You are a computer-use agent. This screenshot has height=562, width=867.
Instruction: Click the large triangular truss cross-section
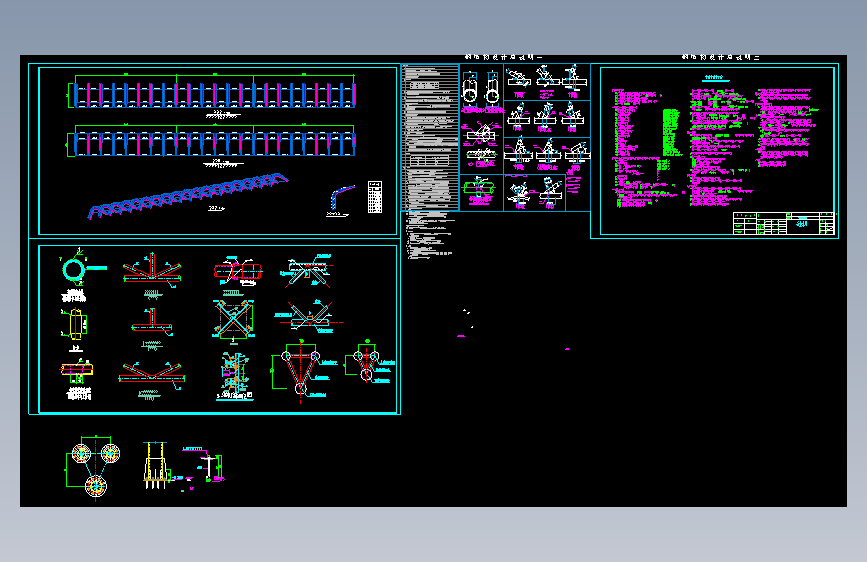click(x=300, y=372)
